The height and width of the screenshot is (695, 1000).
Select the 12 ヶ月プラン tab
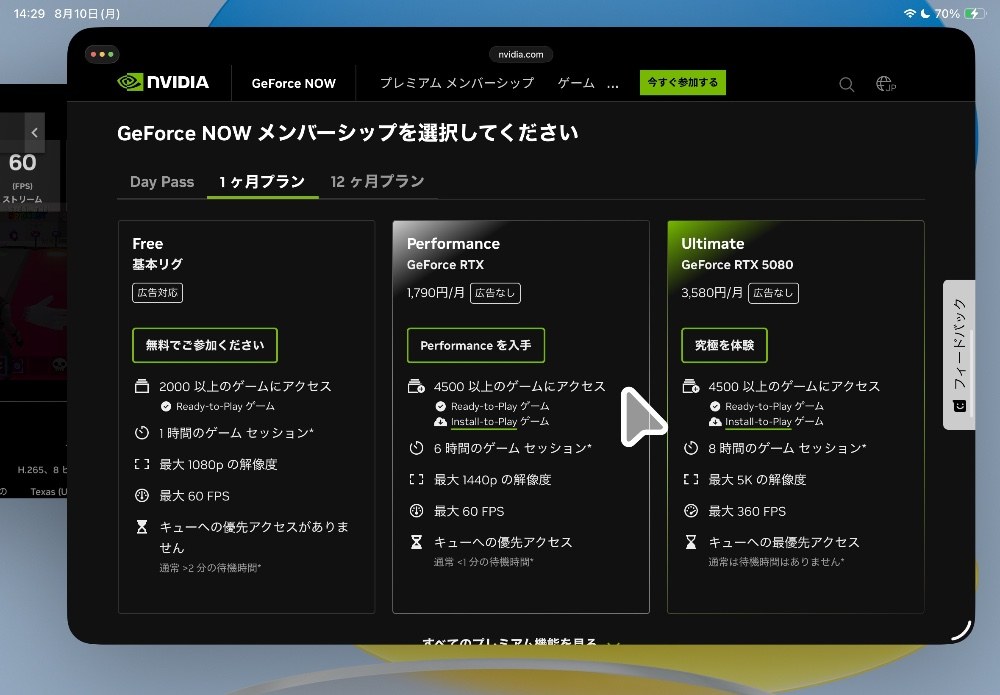[x=378, y=182]
